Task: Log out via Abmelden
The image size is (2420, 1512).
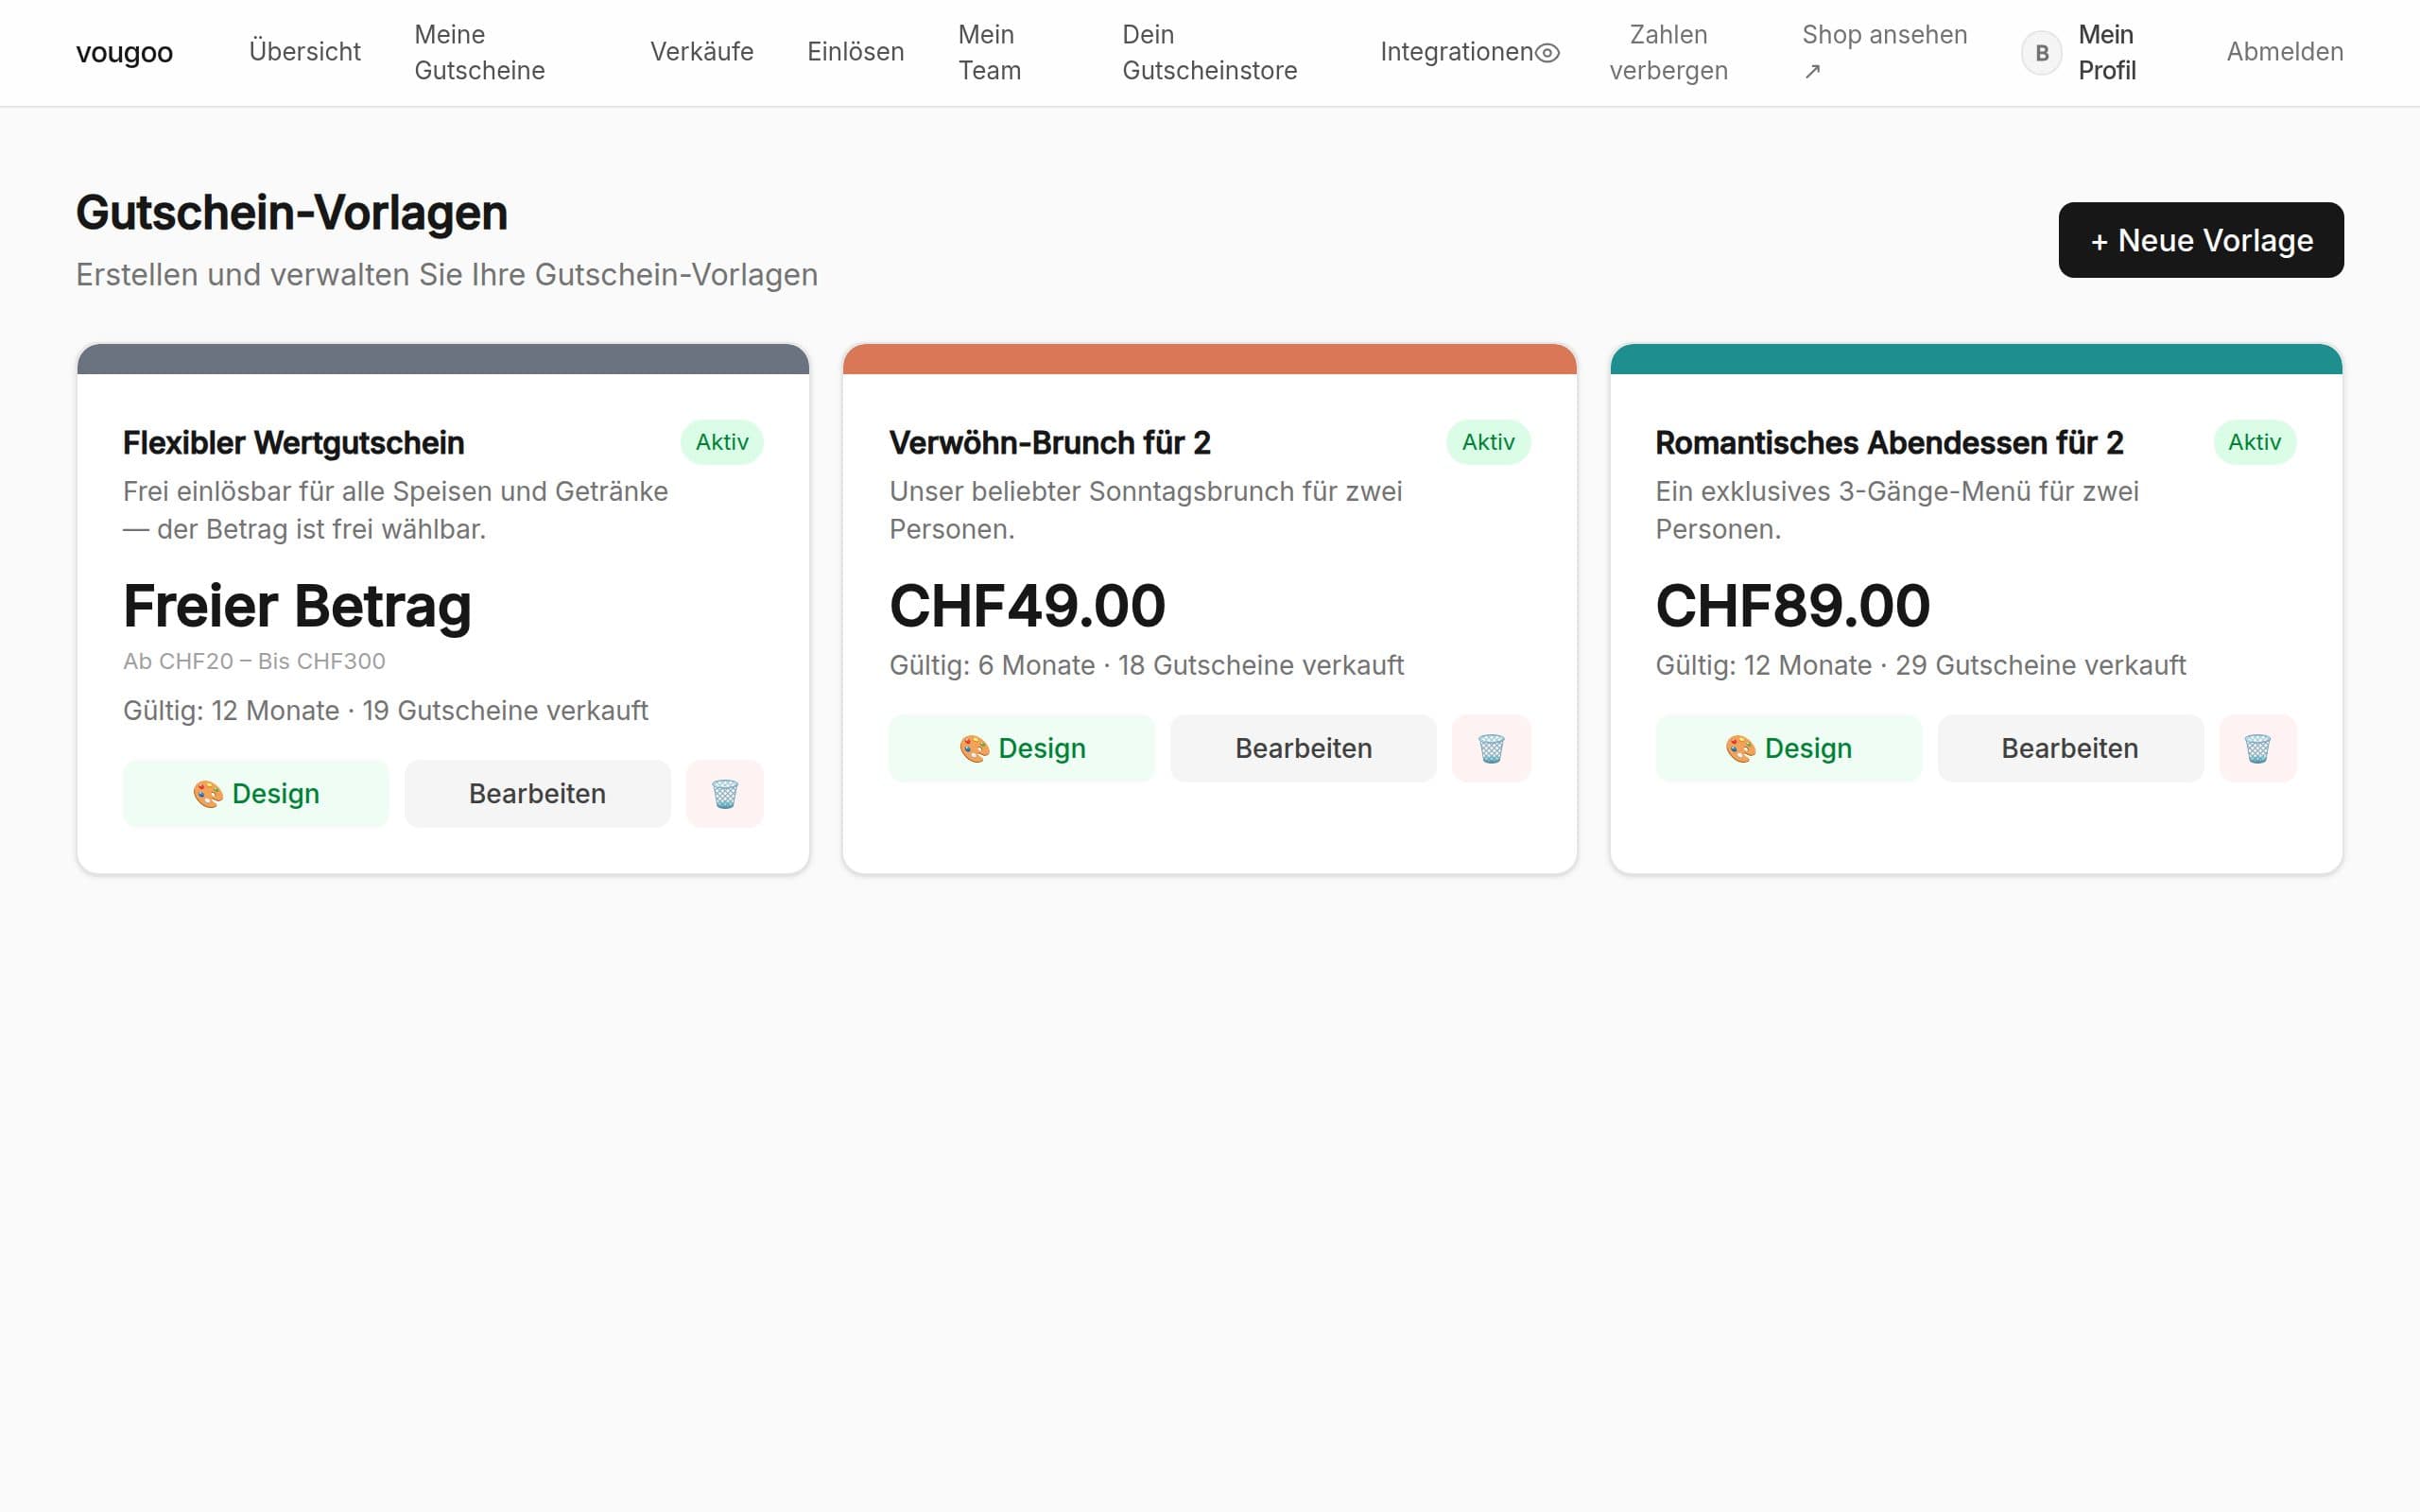Action: (x=2284, y=52)
